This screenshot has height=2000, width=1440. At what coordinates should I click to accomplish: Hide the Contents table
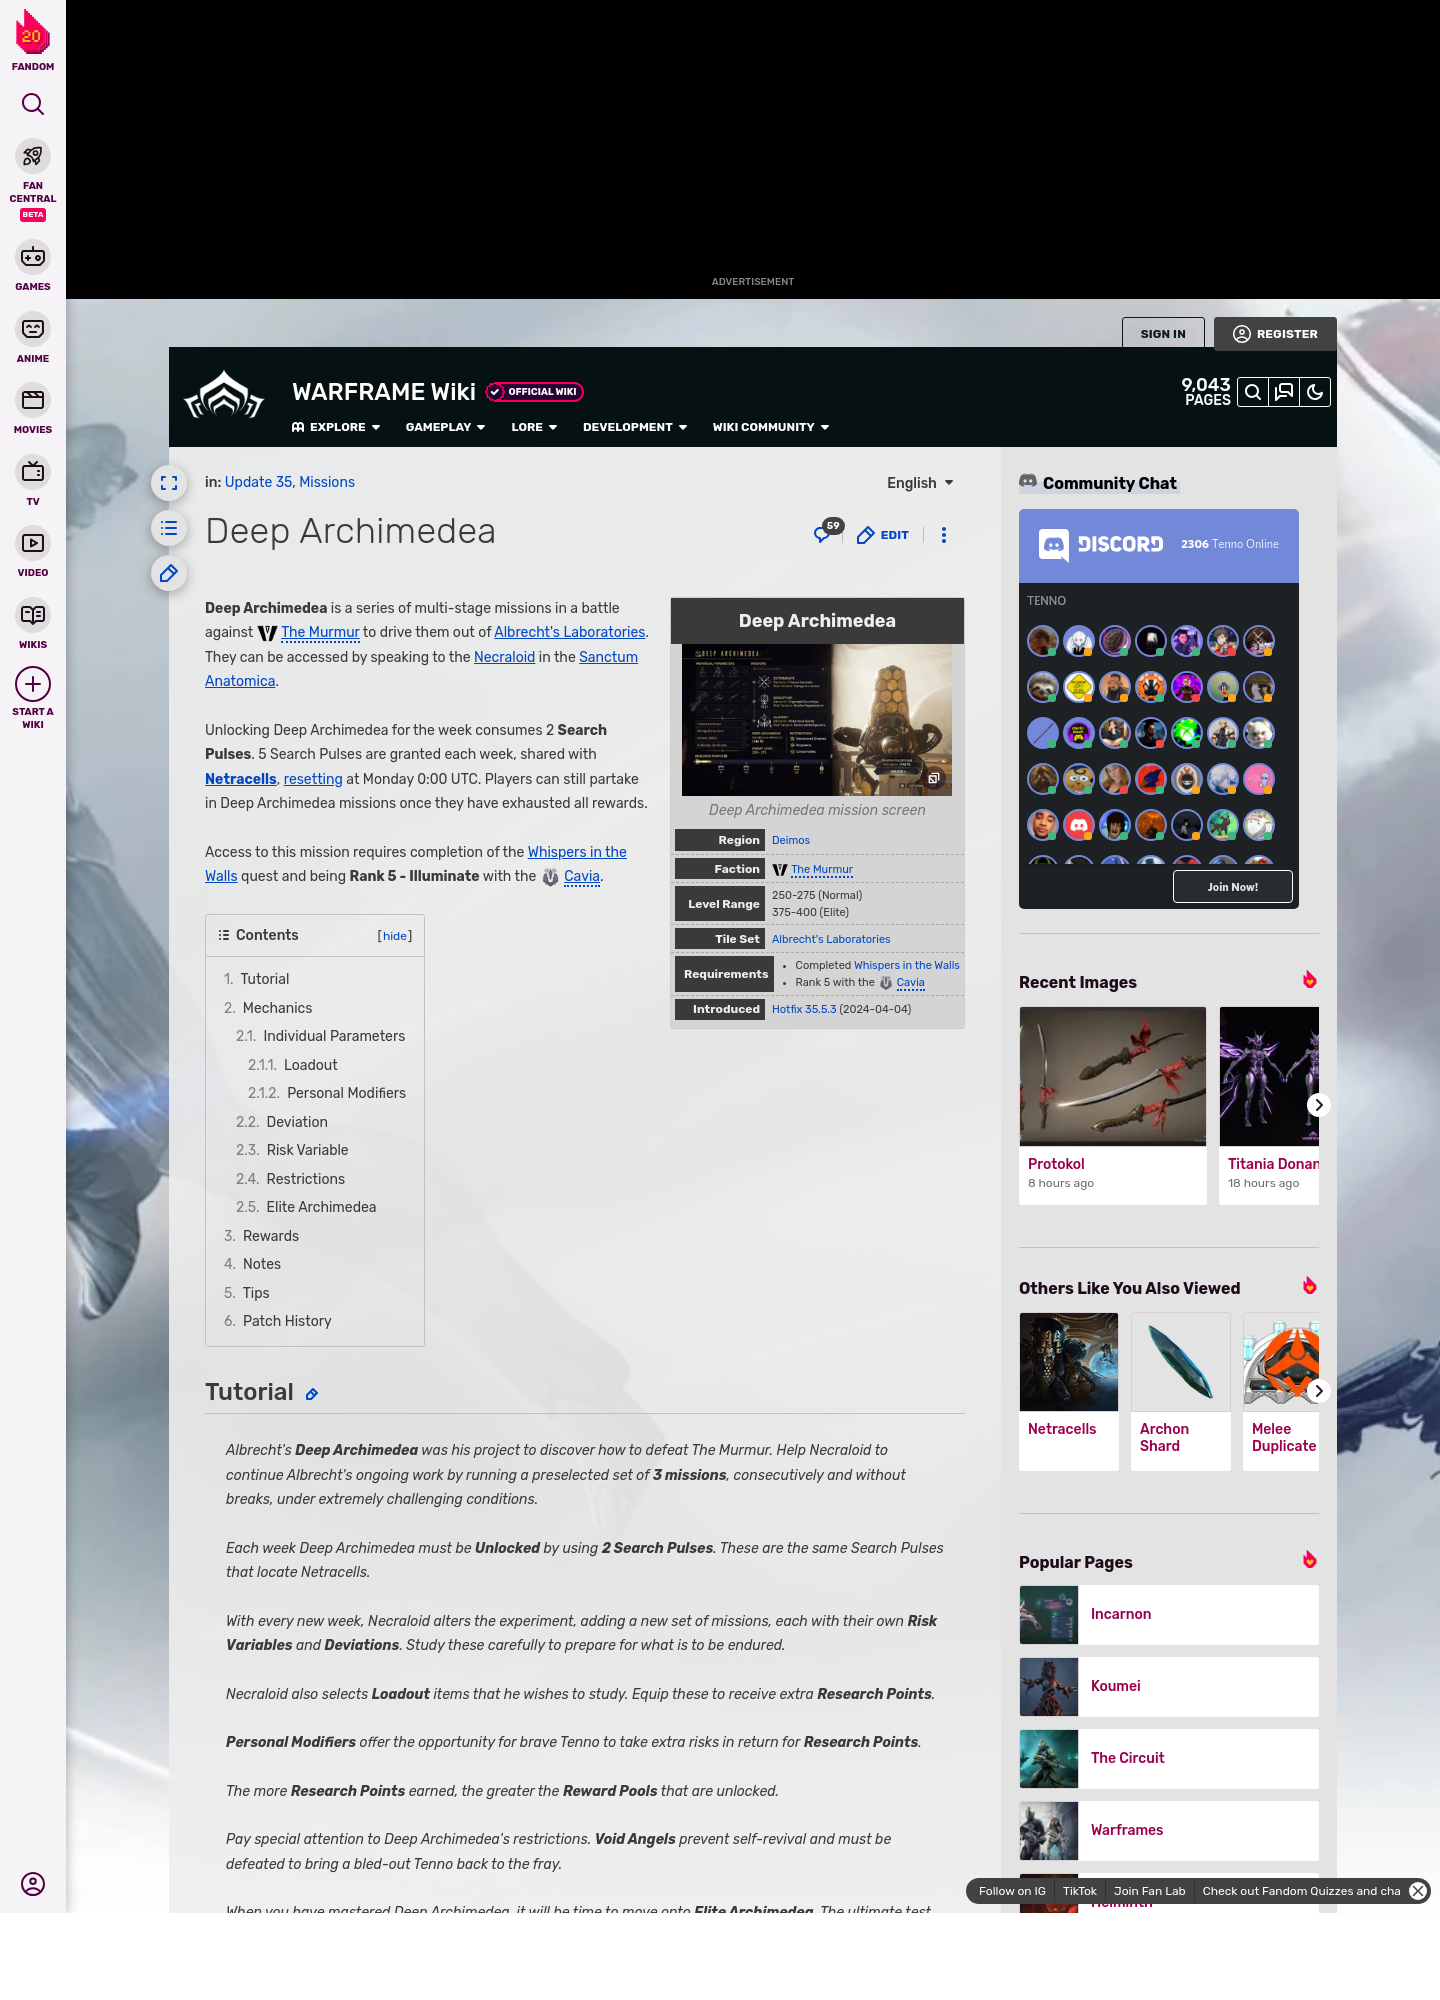tap(395, 936)
